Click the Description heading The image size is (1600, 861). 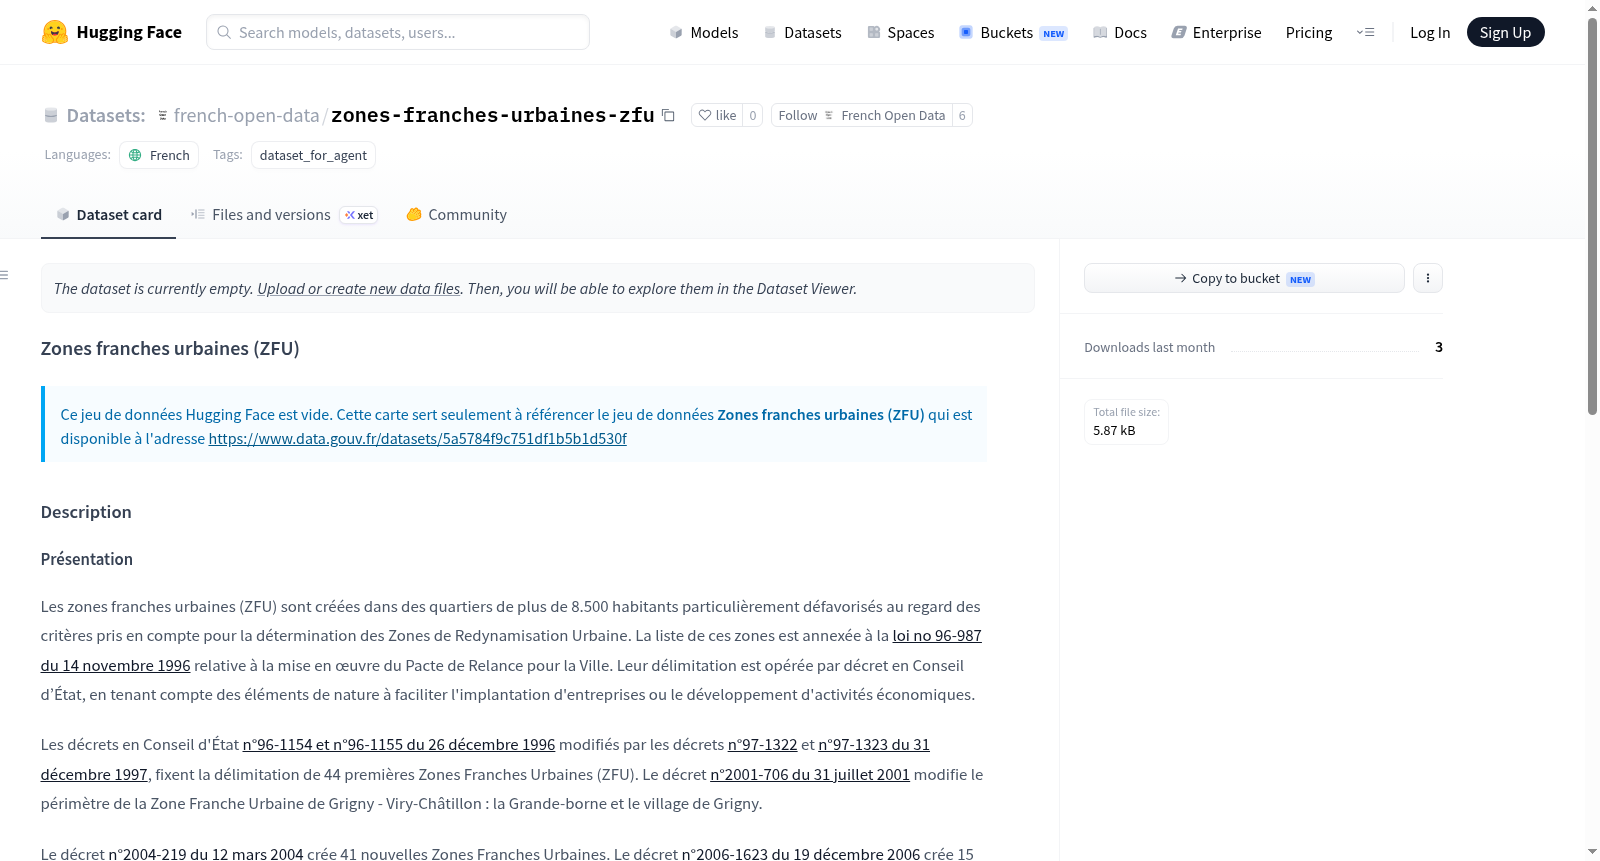[86, 512]
